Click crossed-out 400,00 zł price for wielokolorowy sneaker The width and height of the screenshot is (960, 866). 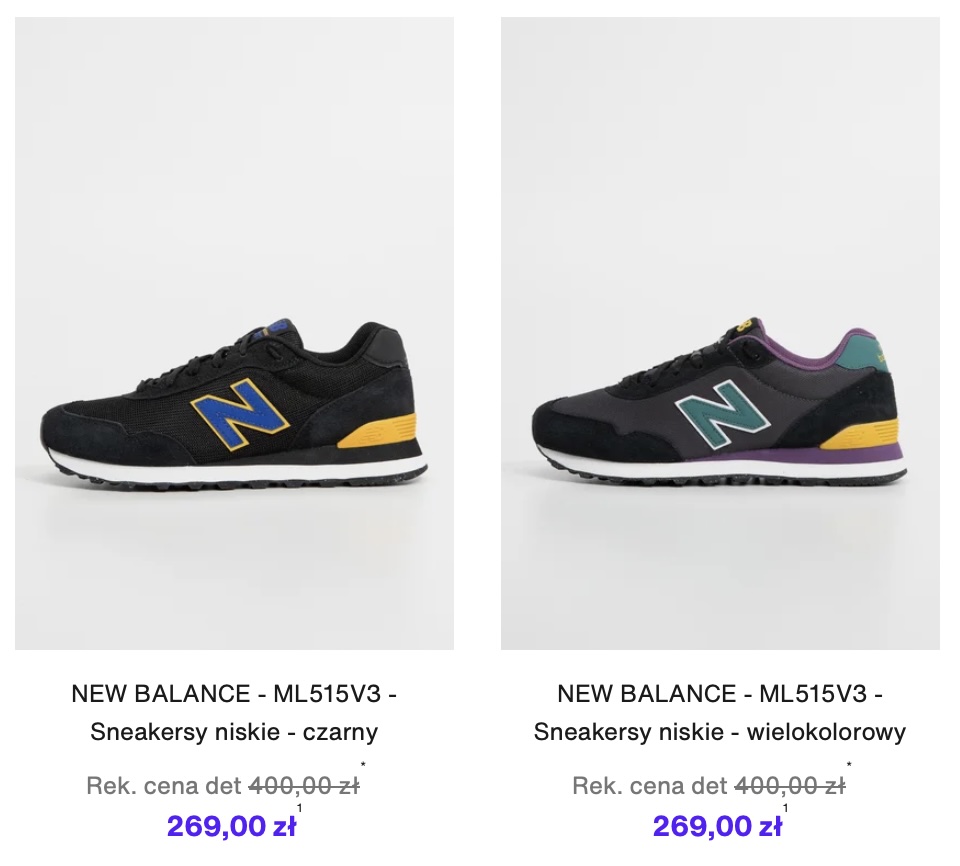[789, 786]
